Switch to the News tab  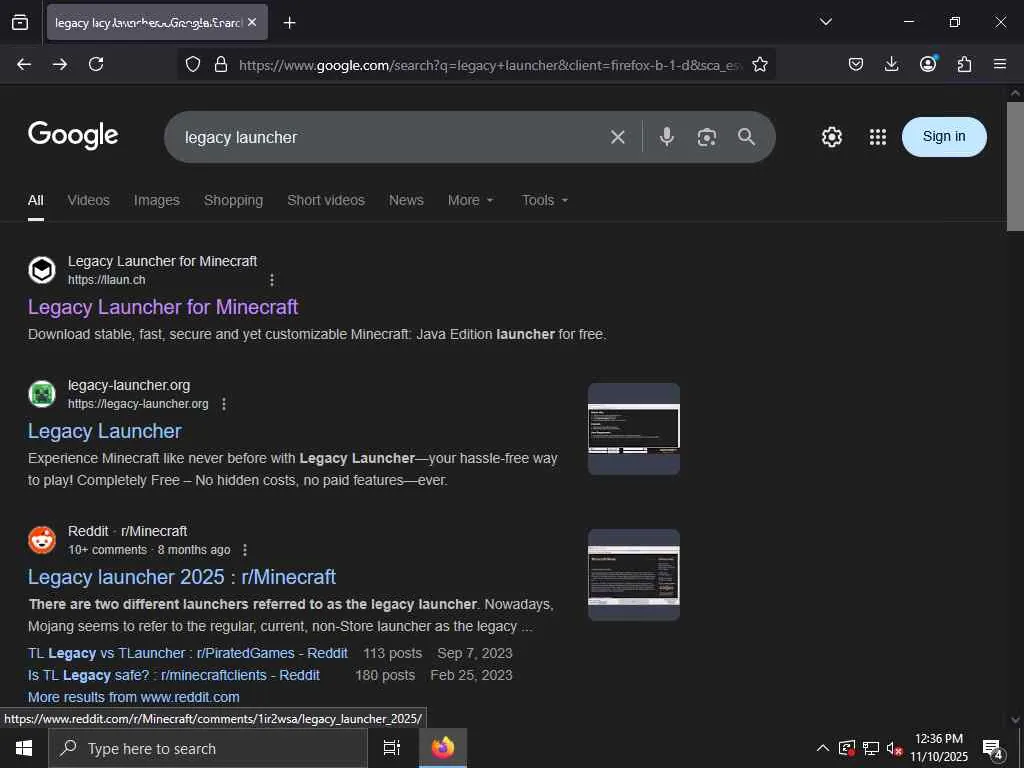[x=406, y=200]
